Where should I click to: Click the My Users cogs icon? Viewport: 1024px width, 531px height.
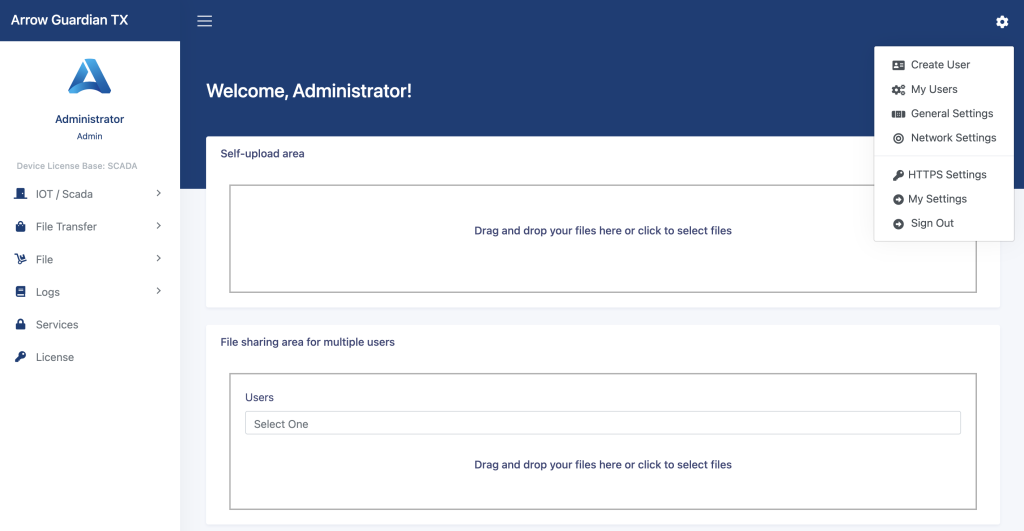coord(899,89)
